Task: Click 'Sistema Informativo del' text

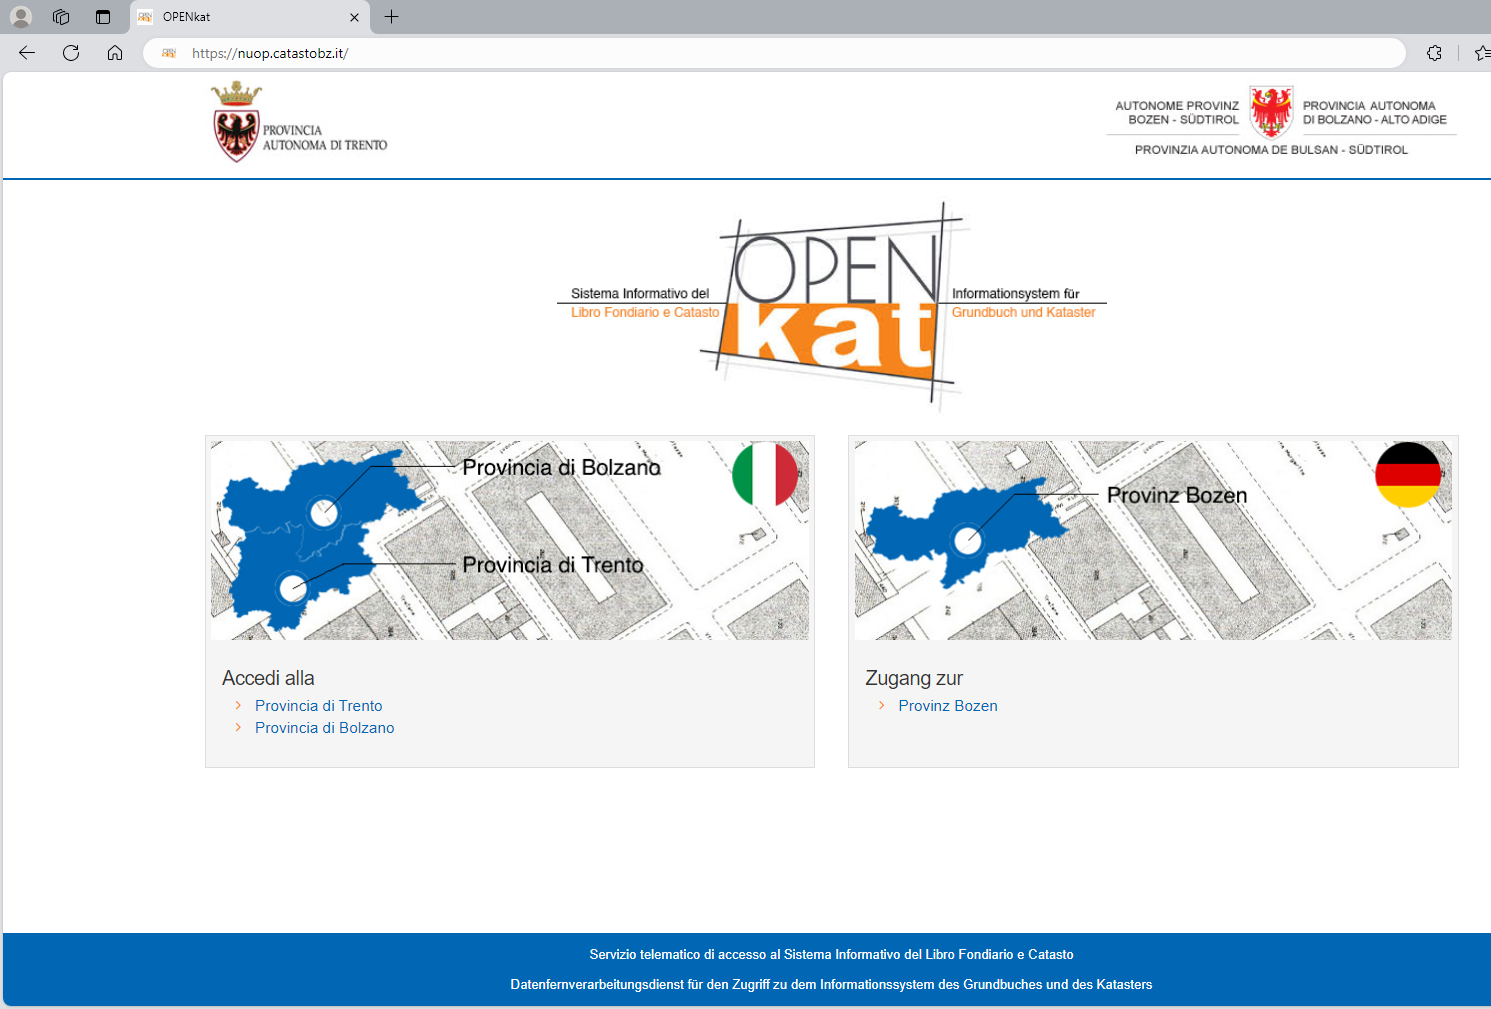Action: coord(640,294)
